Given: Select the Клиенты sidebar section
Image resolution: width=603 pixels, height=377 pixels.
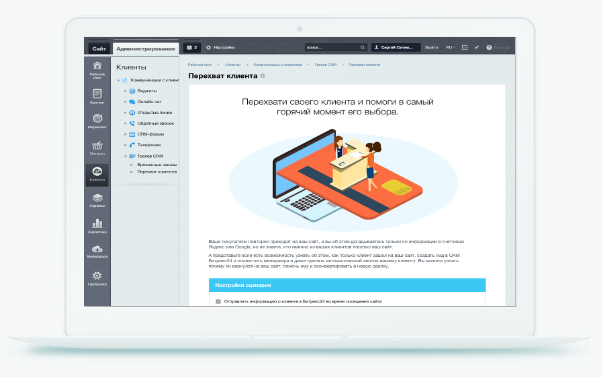Looking at the screenshot, I should (x=97, y=174).
